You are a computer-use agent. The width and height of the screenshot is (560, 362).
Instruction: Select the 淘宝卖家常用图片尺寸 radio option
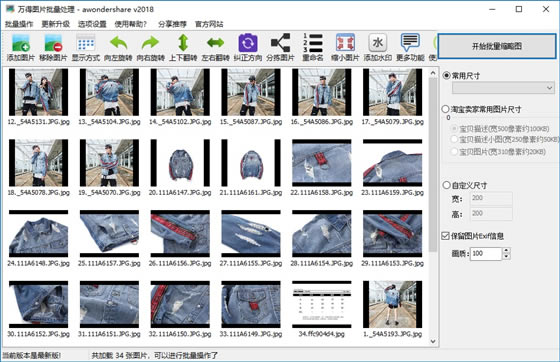click(x=445, y=109)
